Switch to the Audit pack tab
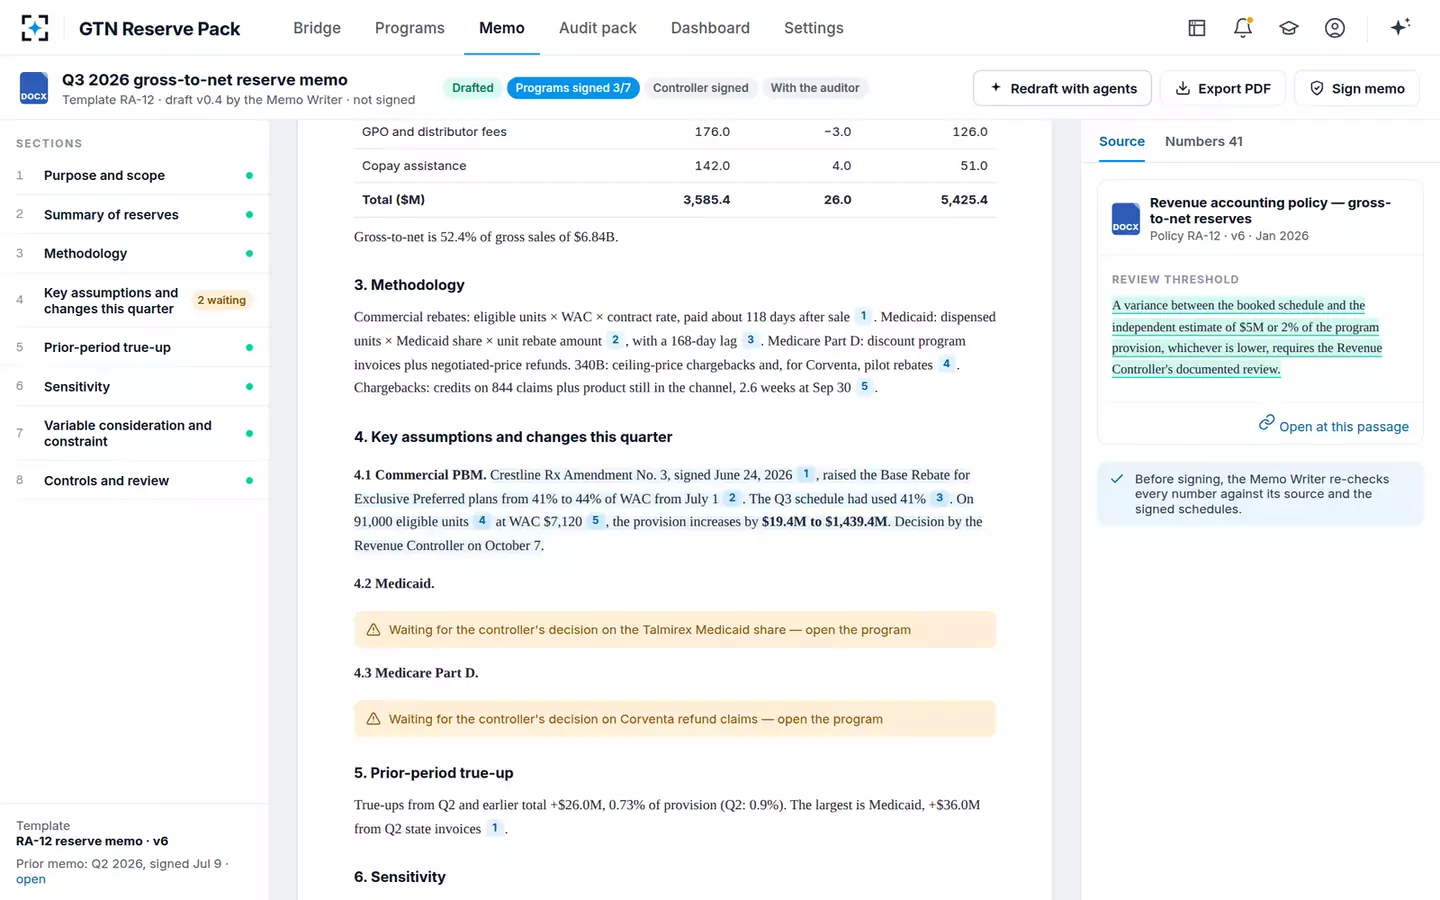Screen dimensions: 1440x900 598,28
